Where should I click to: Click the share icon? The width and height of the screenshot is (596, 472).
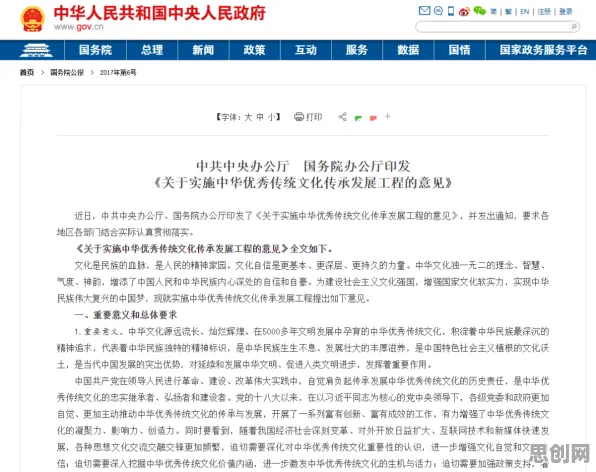click(342, 117)
